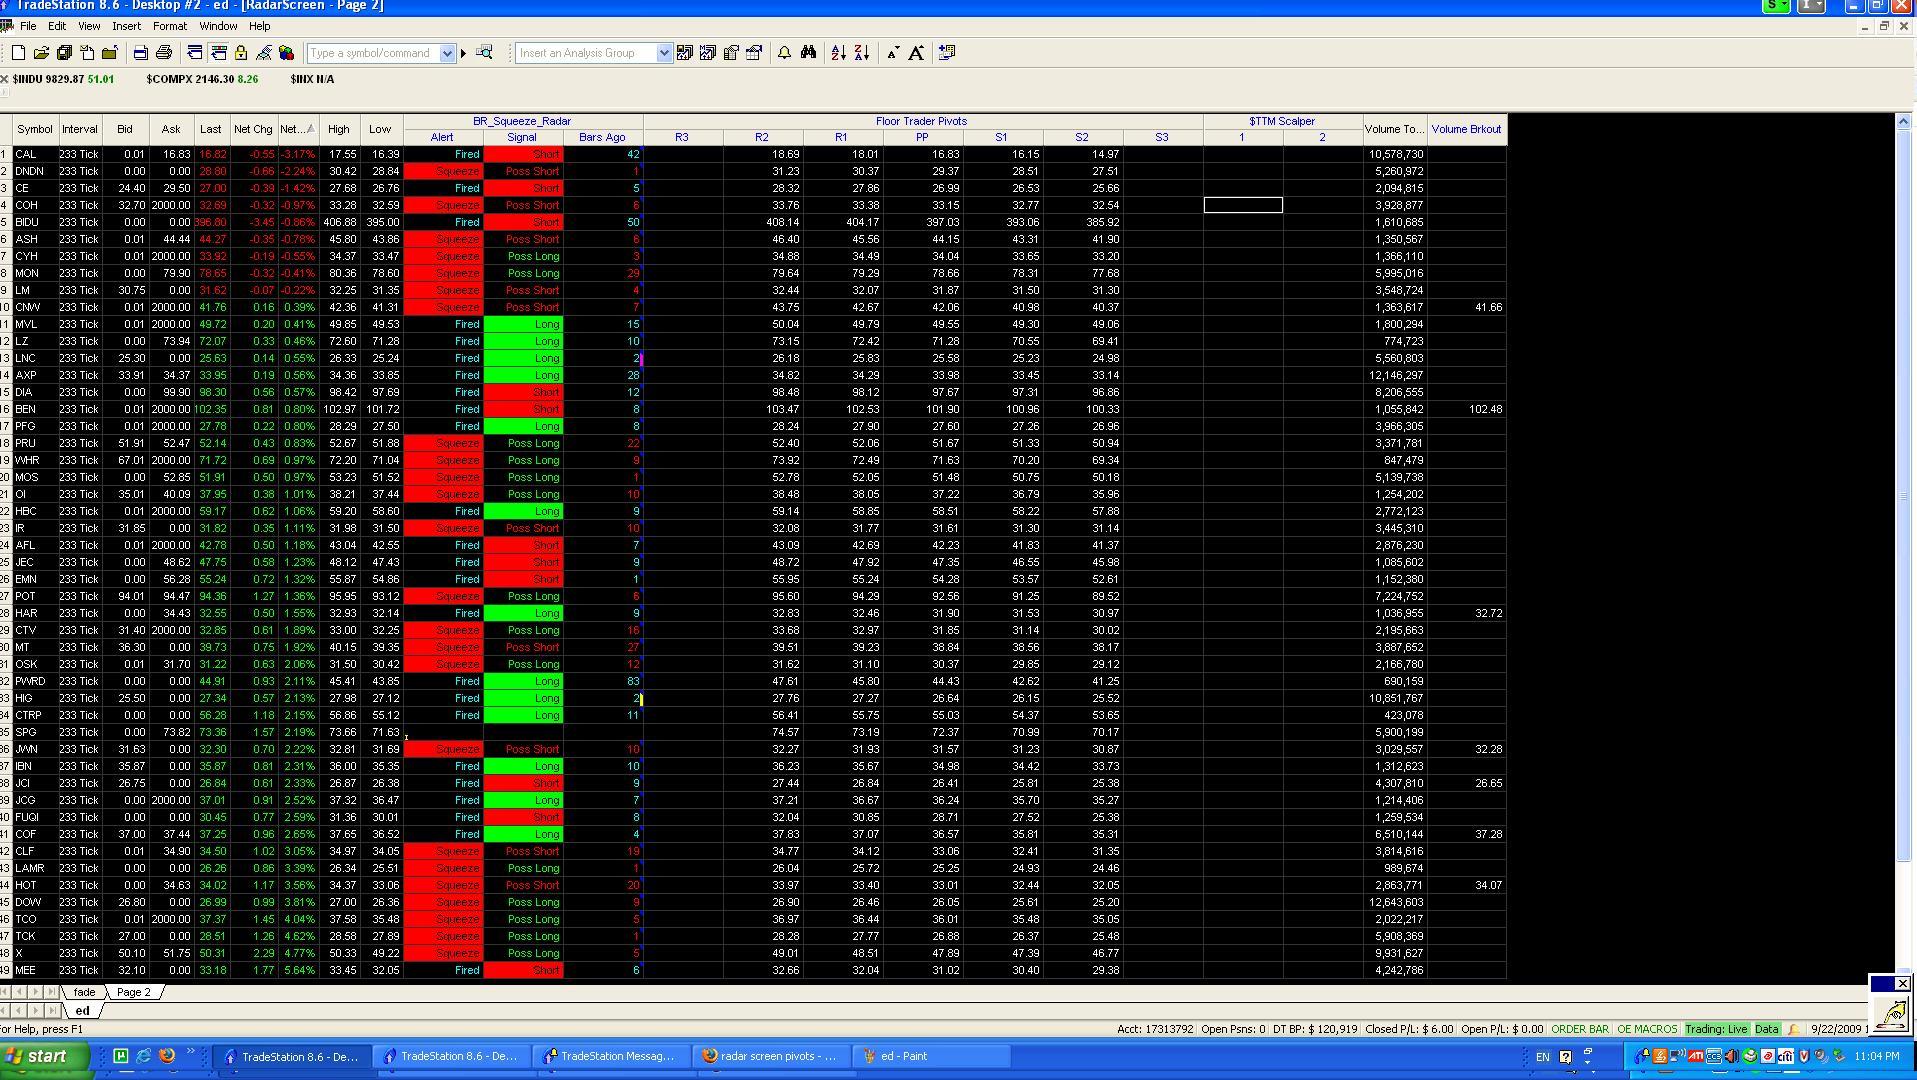Click the Windows start button

47,1056
